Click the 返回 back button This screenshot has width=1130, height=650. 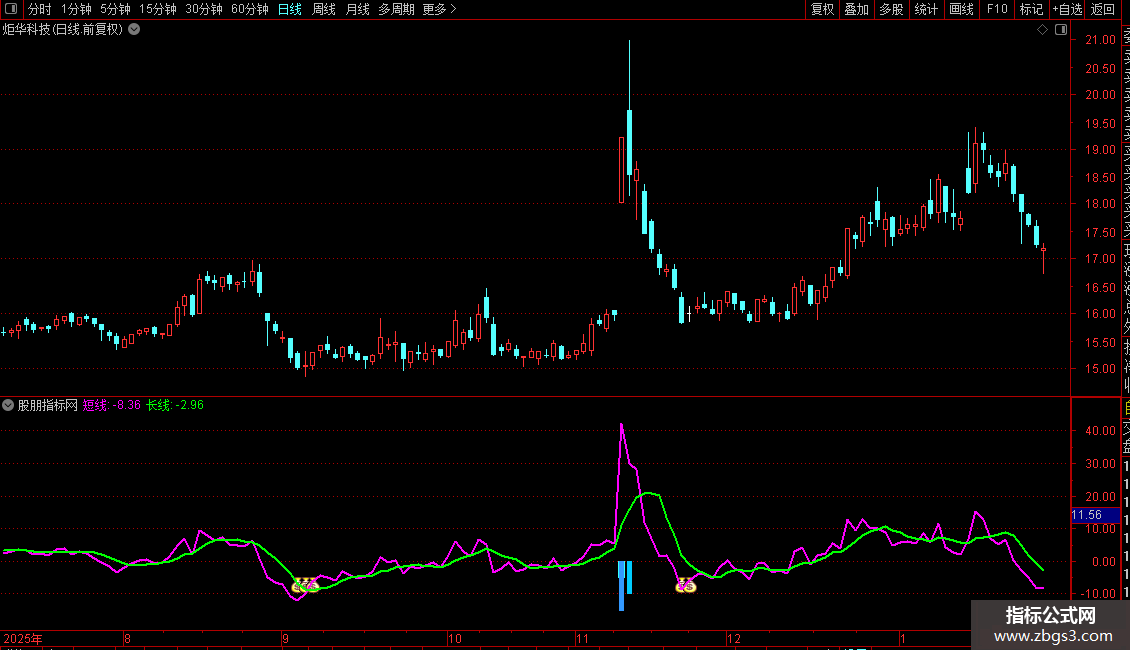tap(1103, 9)
